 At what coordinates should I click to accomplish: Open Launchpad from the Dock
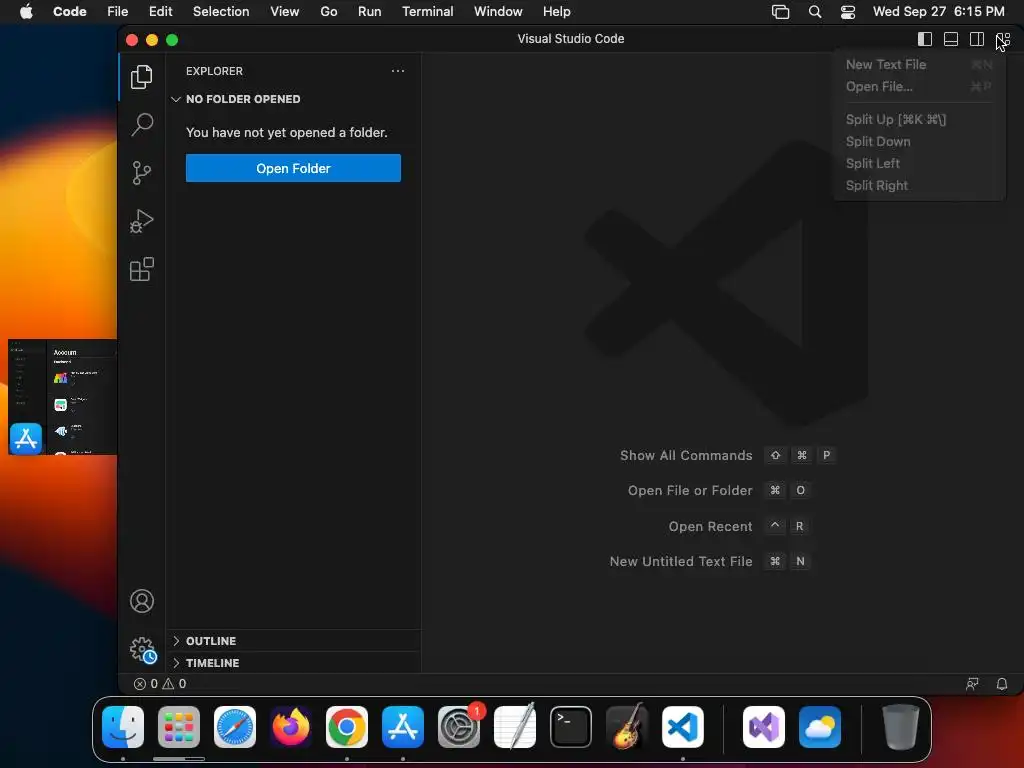179,727
